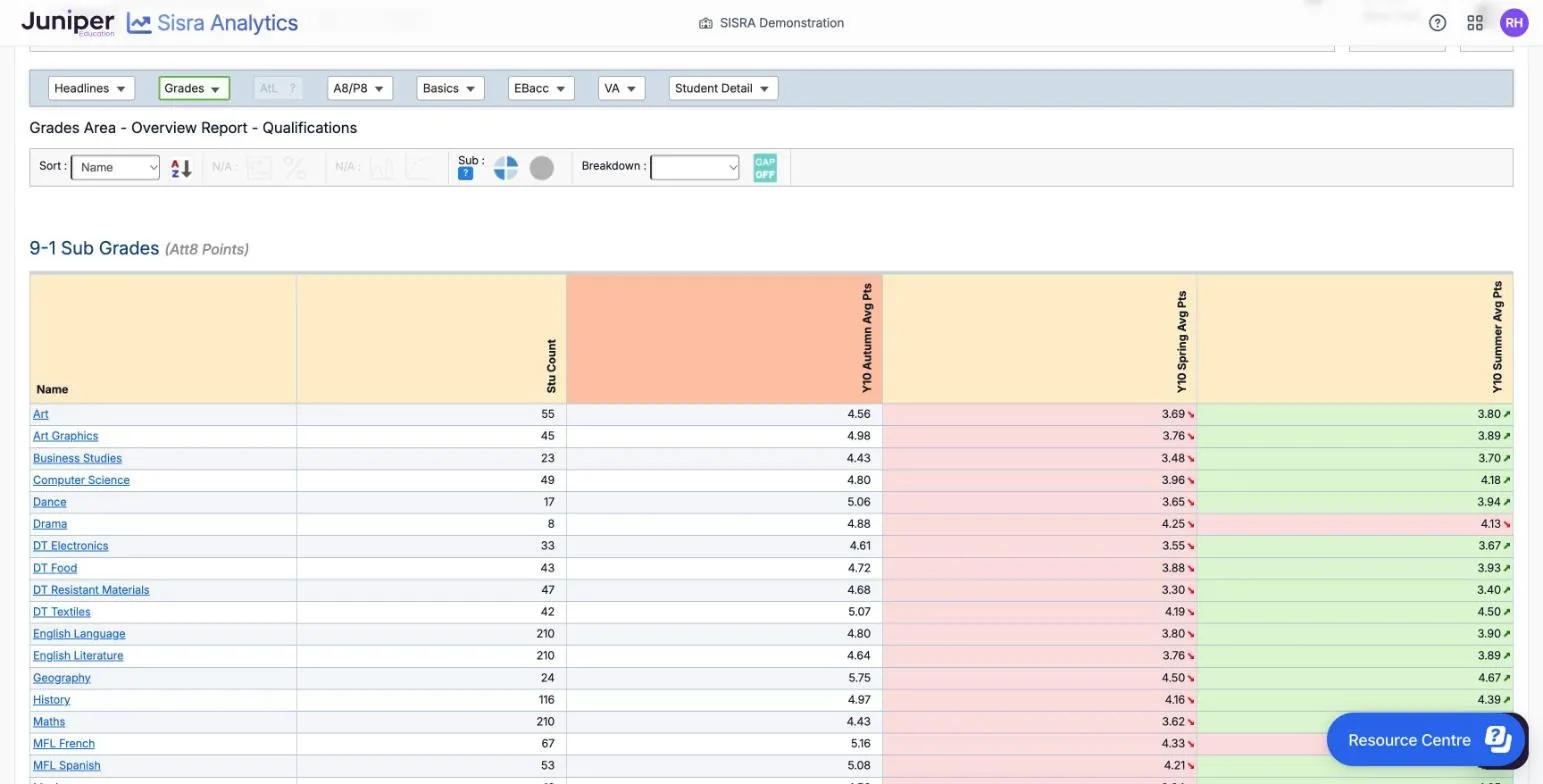The image size is (1543, 784).
Task: Open the MFL Spanish link
Action: tap(66, 766)
